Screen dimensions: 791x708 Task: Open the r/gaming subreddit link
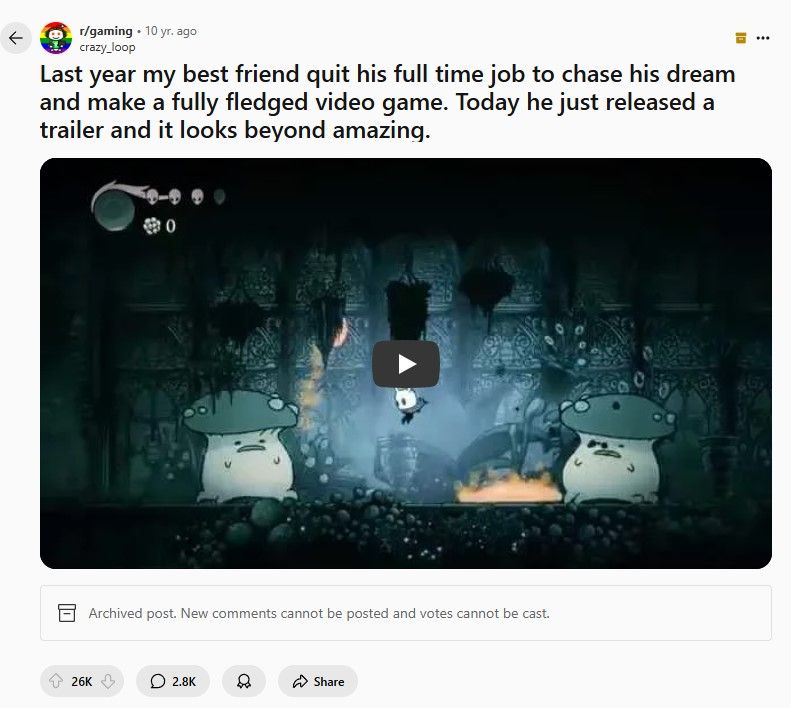click(106, 31)
